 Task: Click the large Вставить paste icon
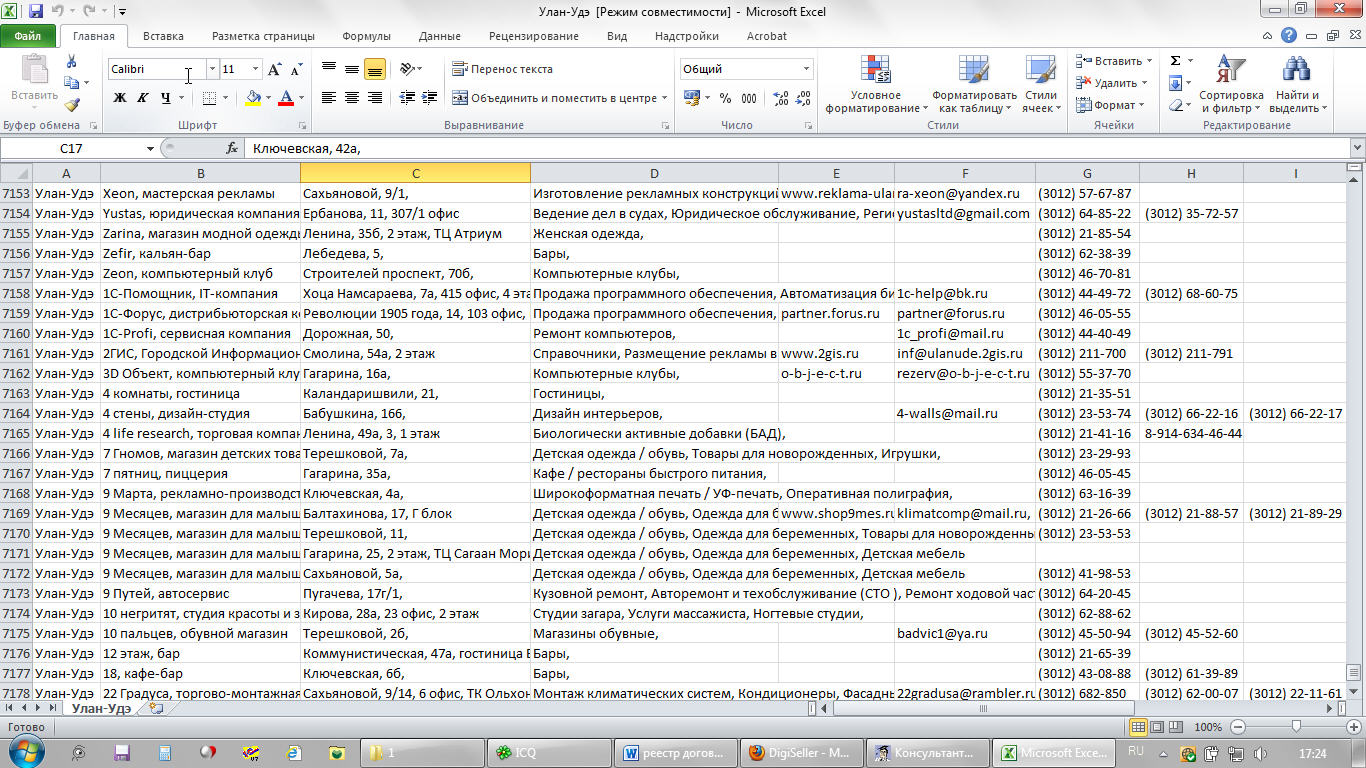[x=34, y=71]
